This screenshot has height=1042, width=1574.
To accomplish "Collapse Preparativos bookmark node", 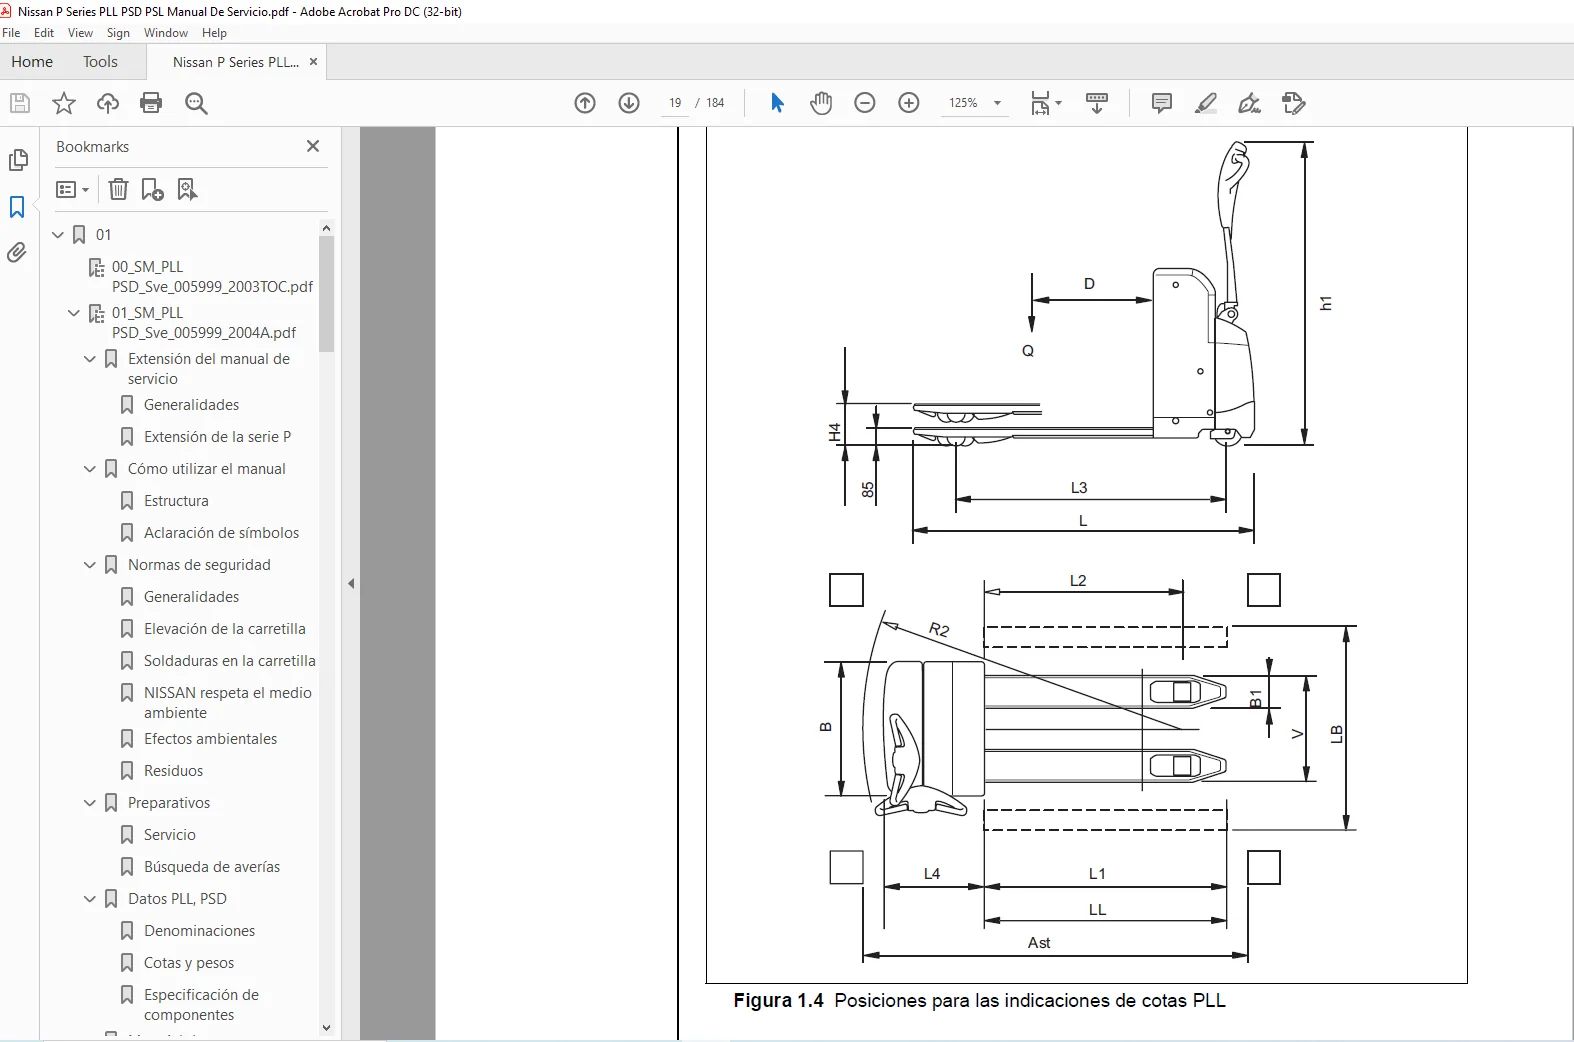I will point(90,803).
